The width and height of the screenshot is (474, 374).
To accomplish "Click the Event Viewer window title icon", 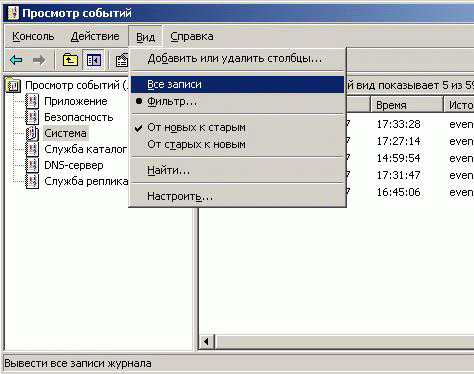I will click(13, 12).
